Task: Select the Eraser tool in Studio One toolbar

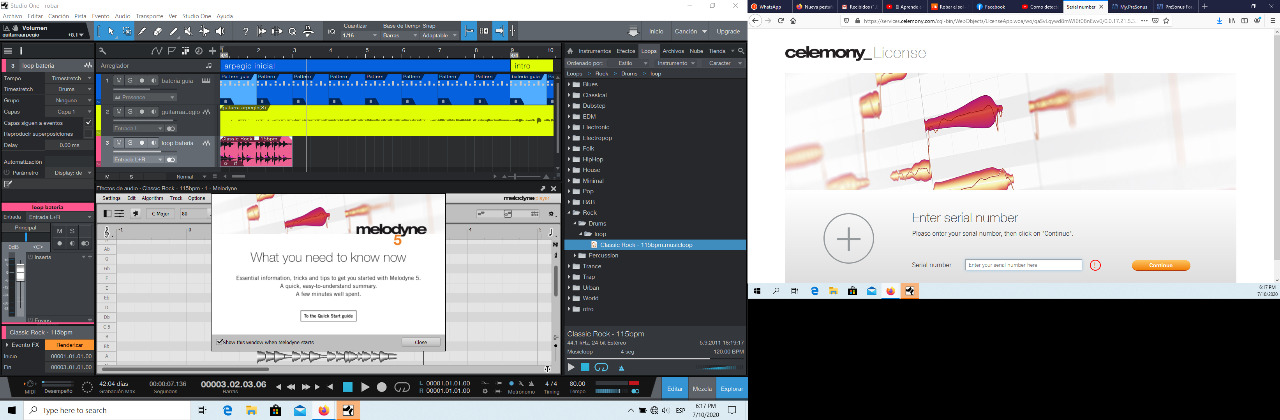Action: click(x=158, y=31)
